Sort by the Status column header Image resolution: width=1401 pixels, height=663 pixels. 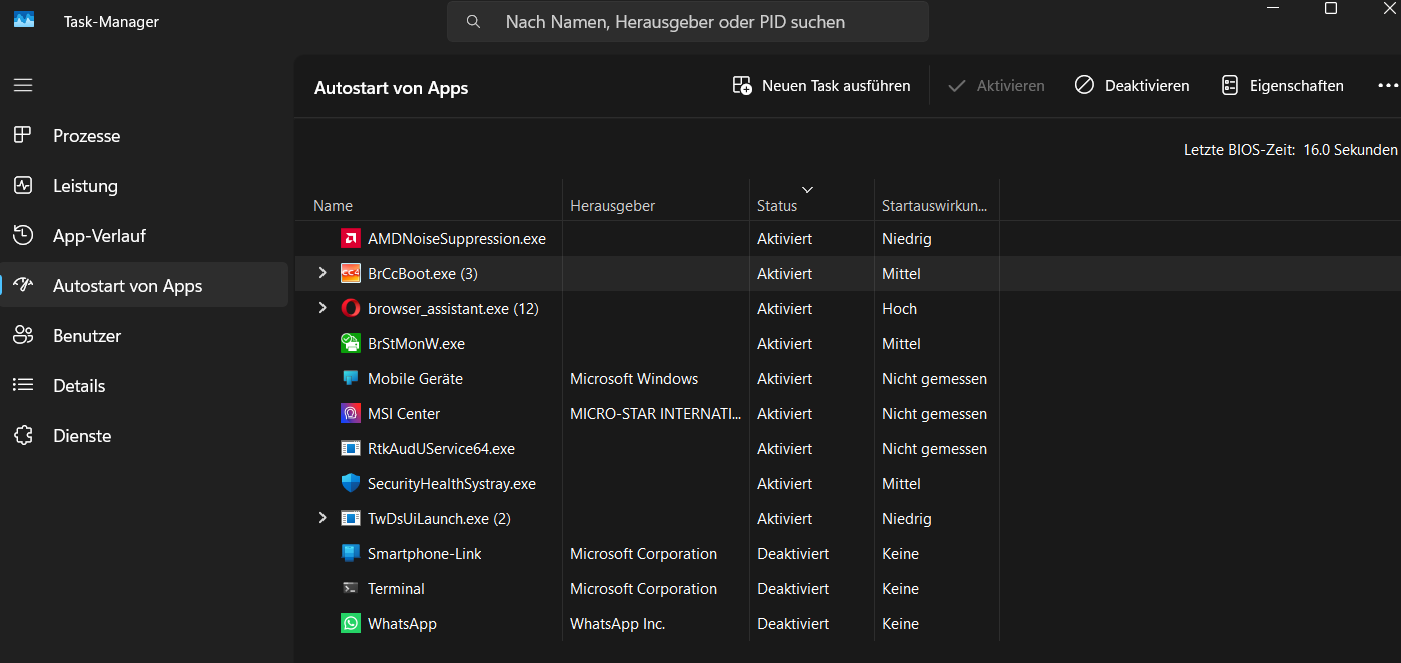click(x=777, y=206)
